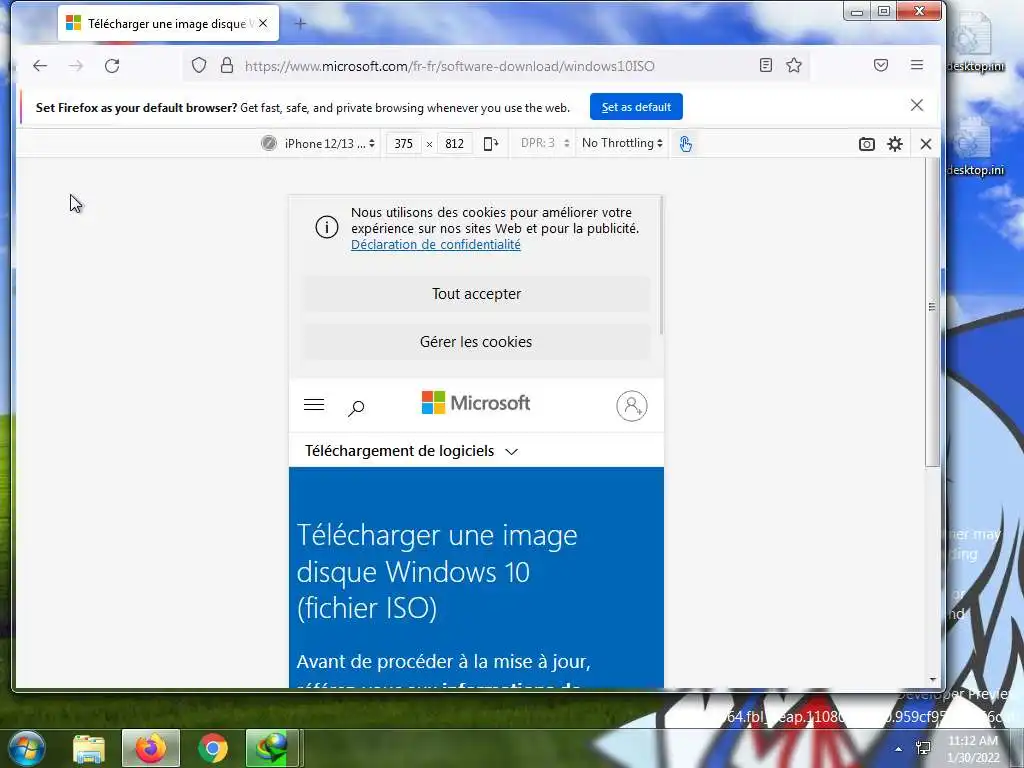1024x768 pixels.
Task: Click the viewport width field 375
Action: tap(404, 144)
